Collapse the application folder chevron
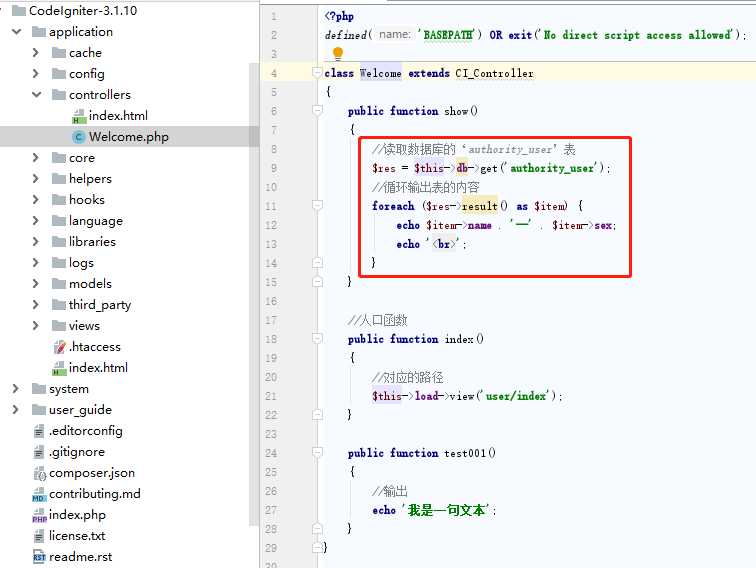756x568 pixels. (17, 32)
